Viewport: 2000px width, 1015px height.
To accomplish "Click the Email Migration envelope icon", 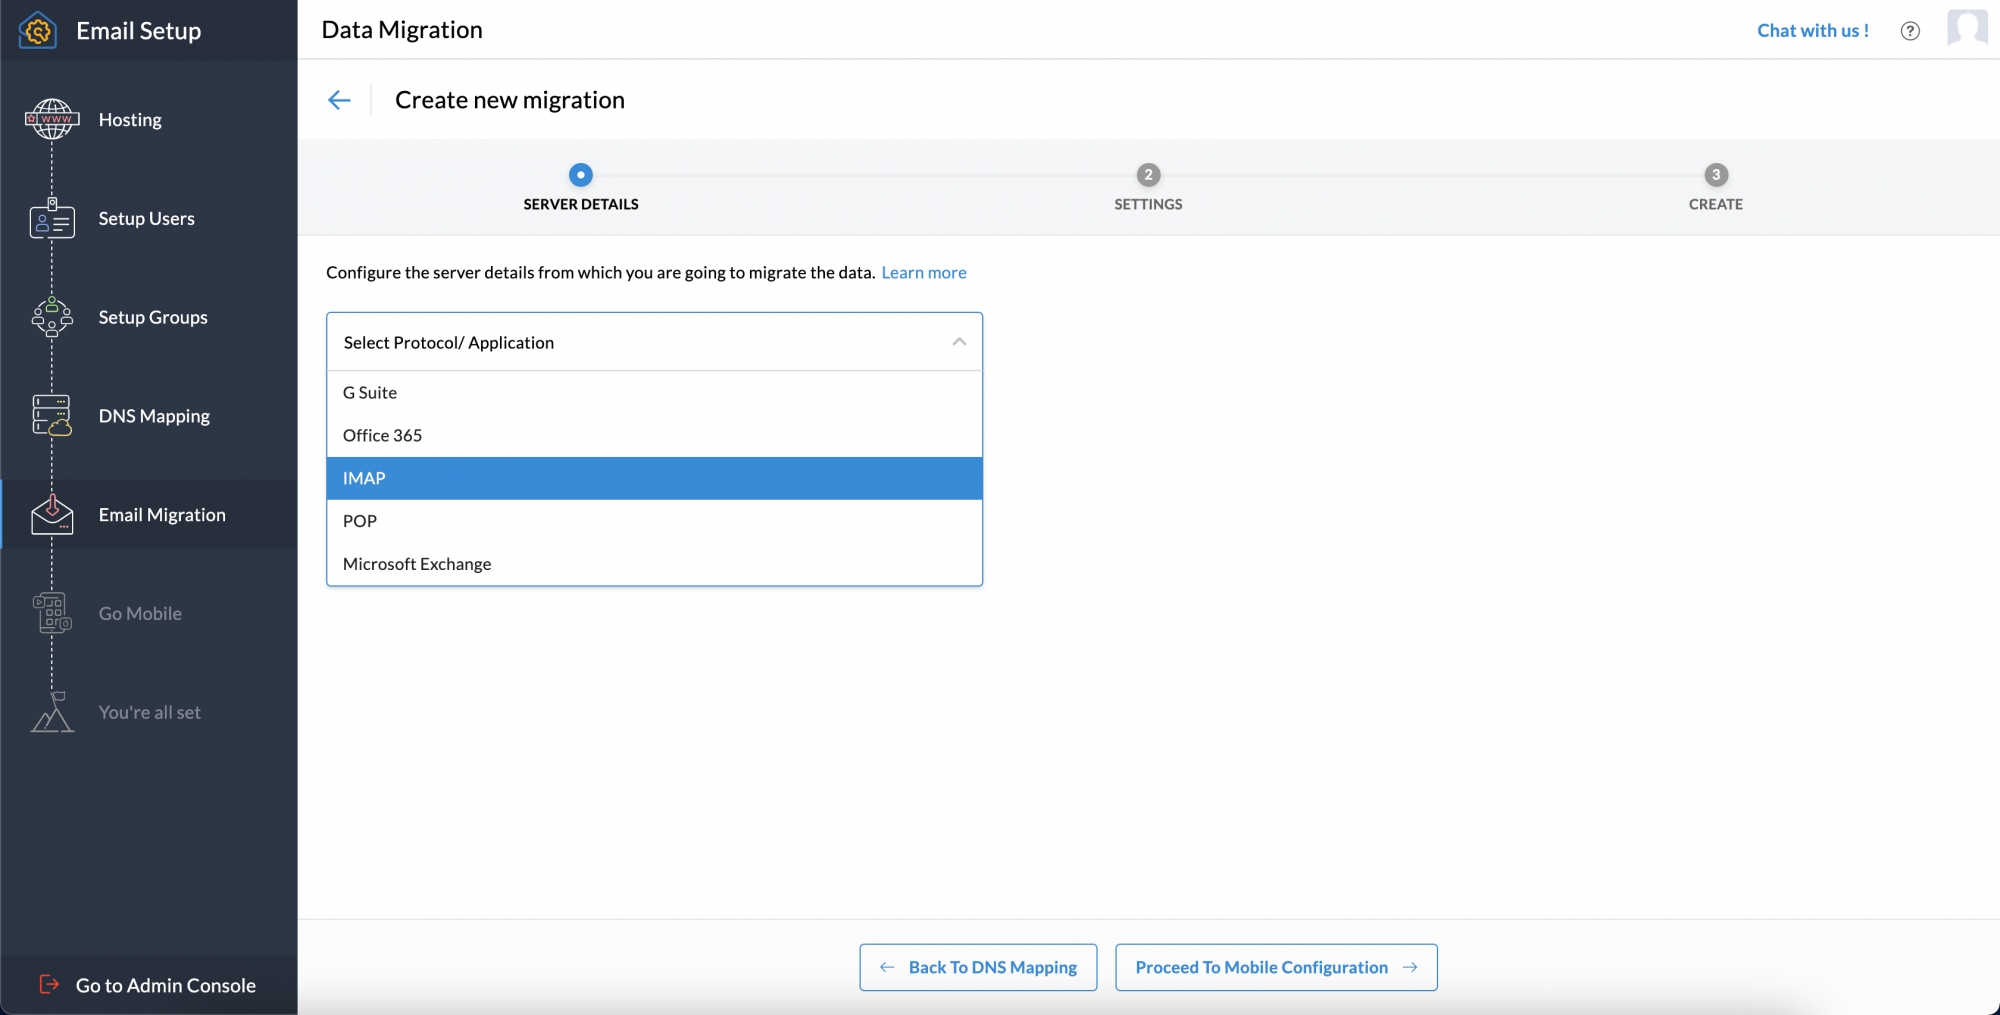I will pos(51,514).
